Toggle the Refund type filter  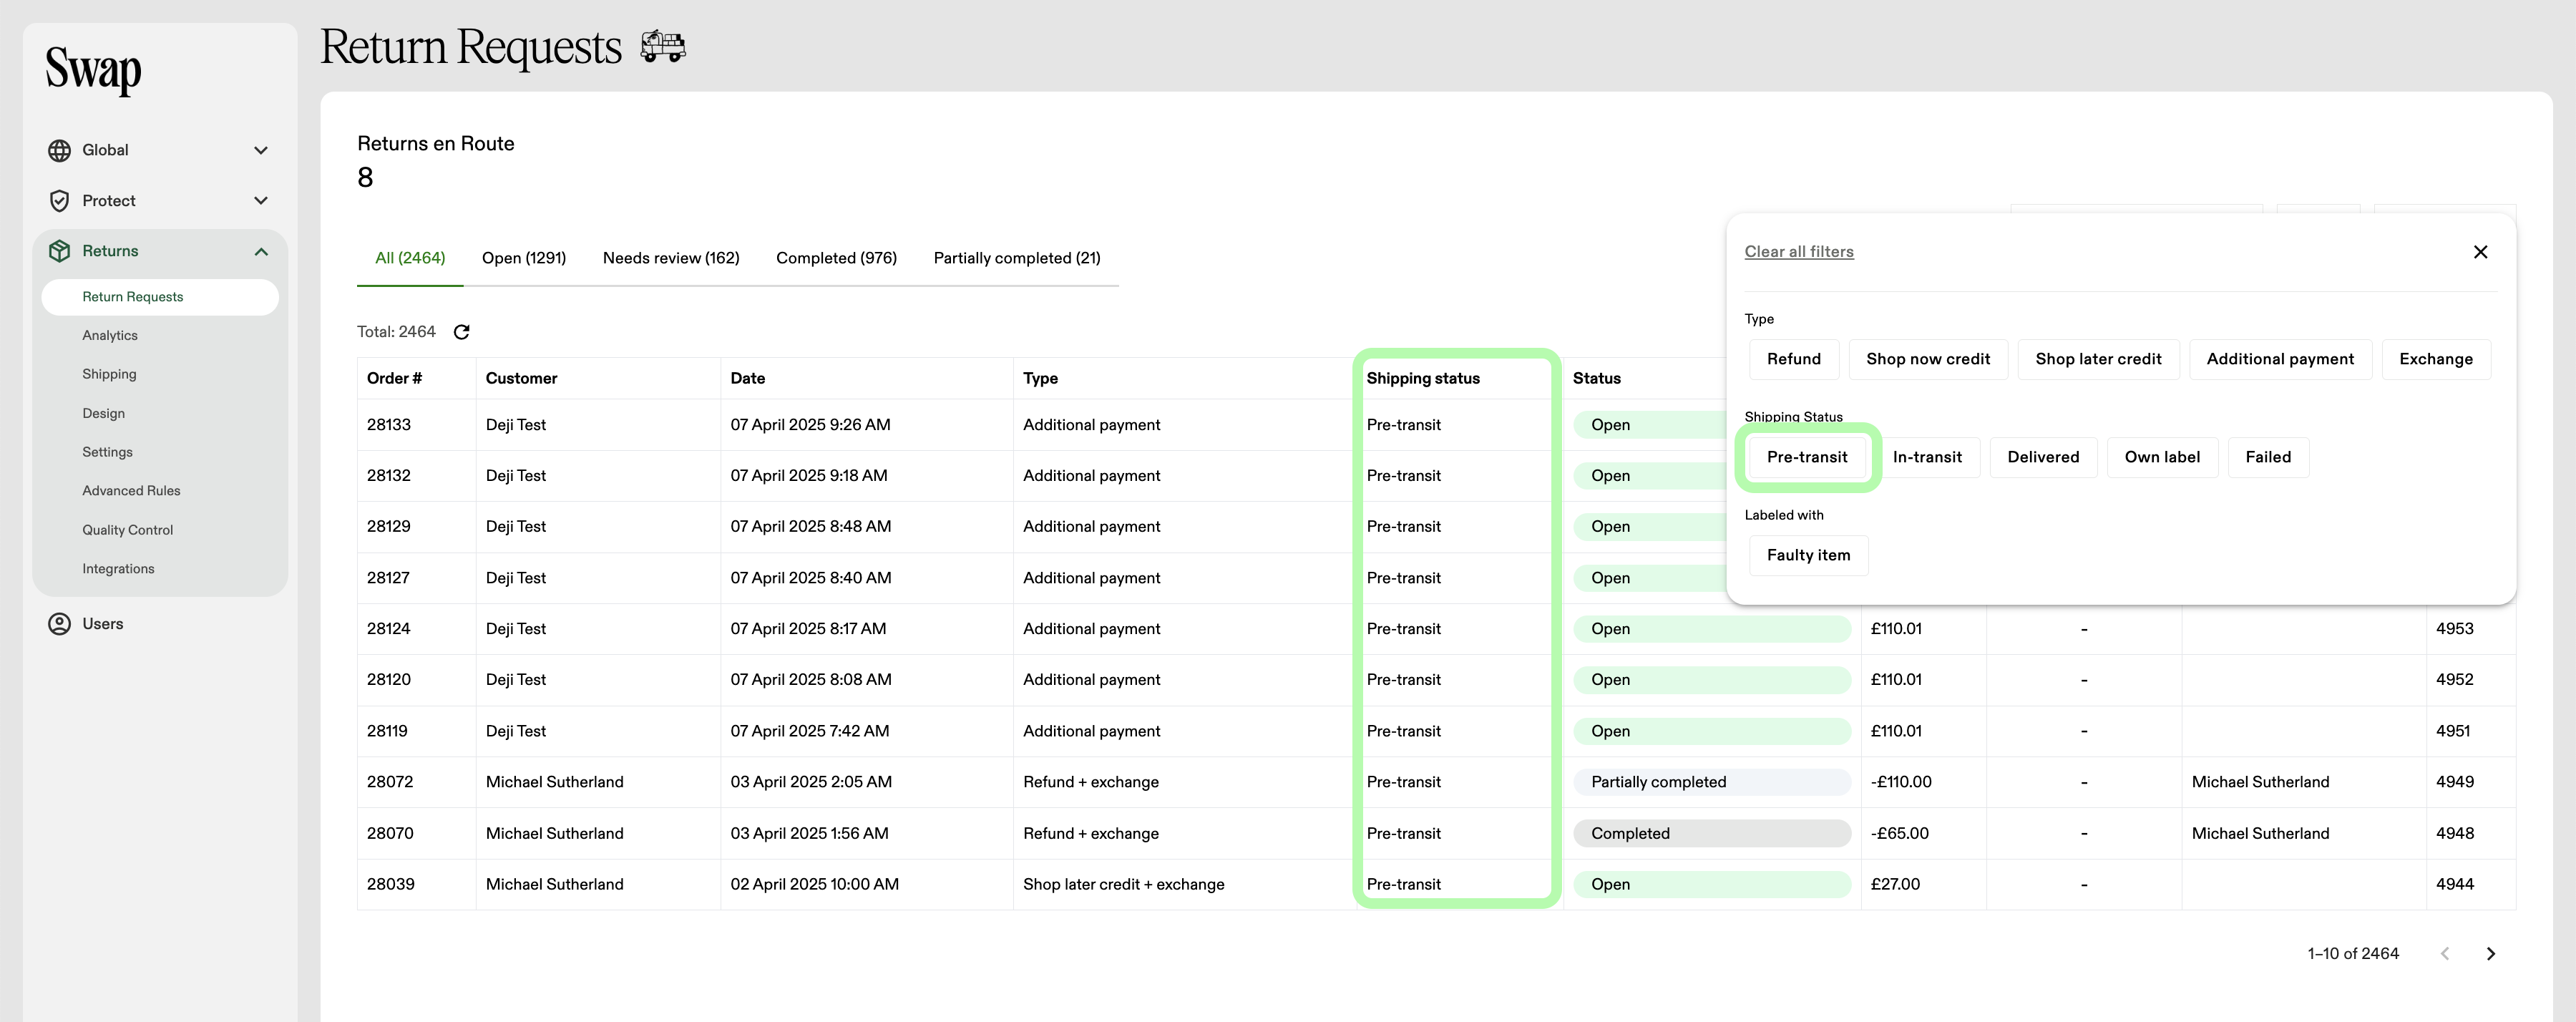[1794, 359]
